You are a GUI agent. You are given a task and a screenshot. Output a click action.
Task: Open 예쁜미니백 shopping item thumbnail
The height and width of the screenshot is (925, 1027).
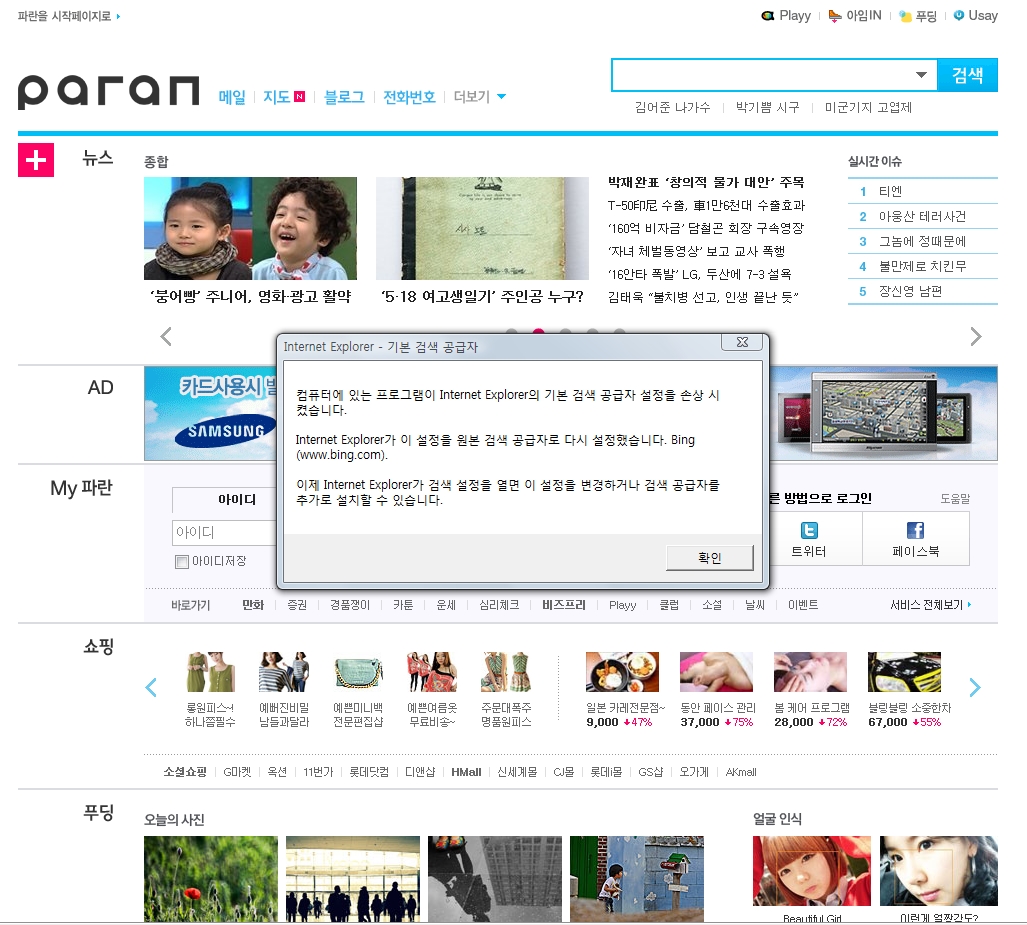(358, 672)
